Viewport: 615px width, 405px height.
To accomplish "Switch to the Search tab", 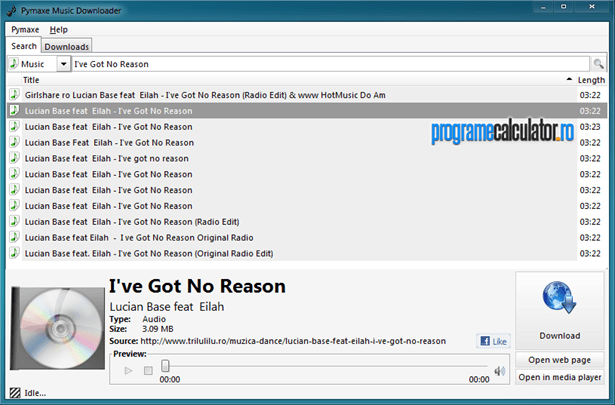I will [24, 46].
